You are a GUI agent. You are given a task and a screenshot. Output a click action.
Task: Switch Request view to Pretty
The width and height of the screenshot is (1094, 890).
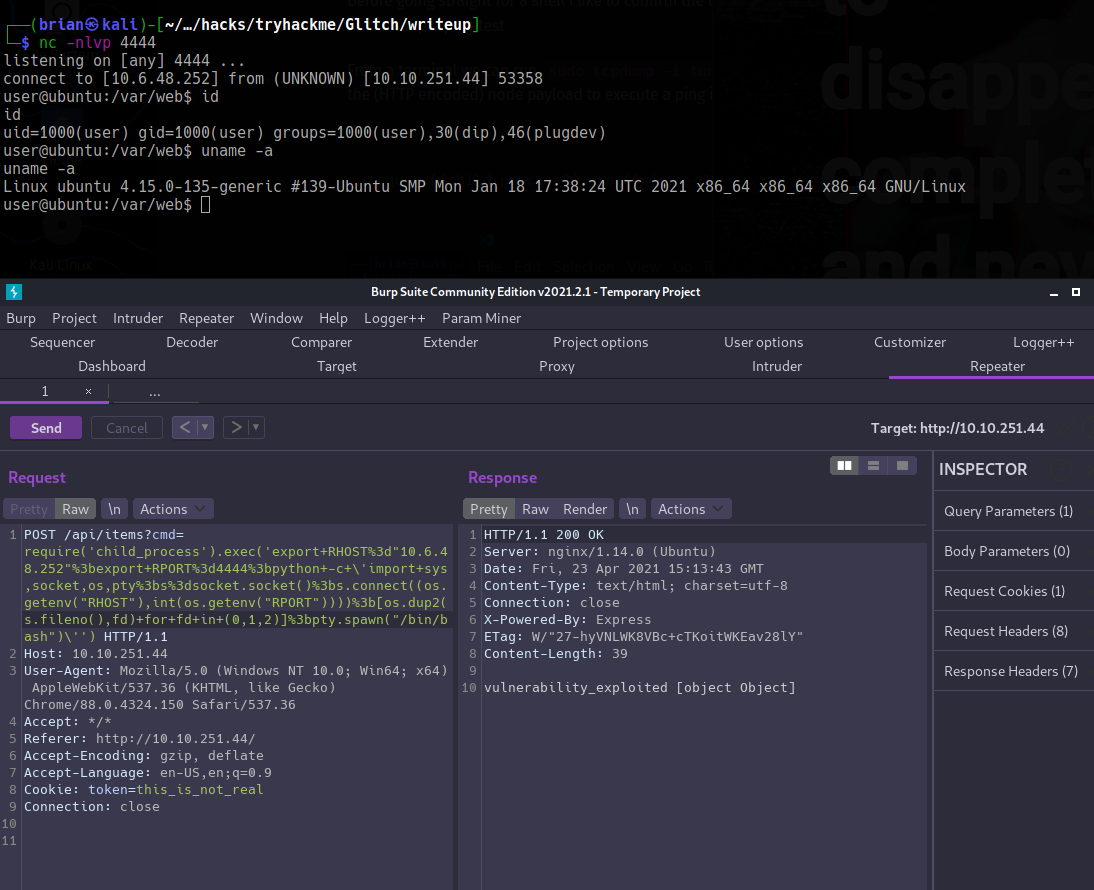tap(29, 509)
